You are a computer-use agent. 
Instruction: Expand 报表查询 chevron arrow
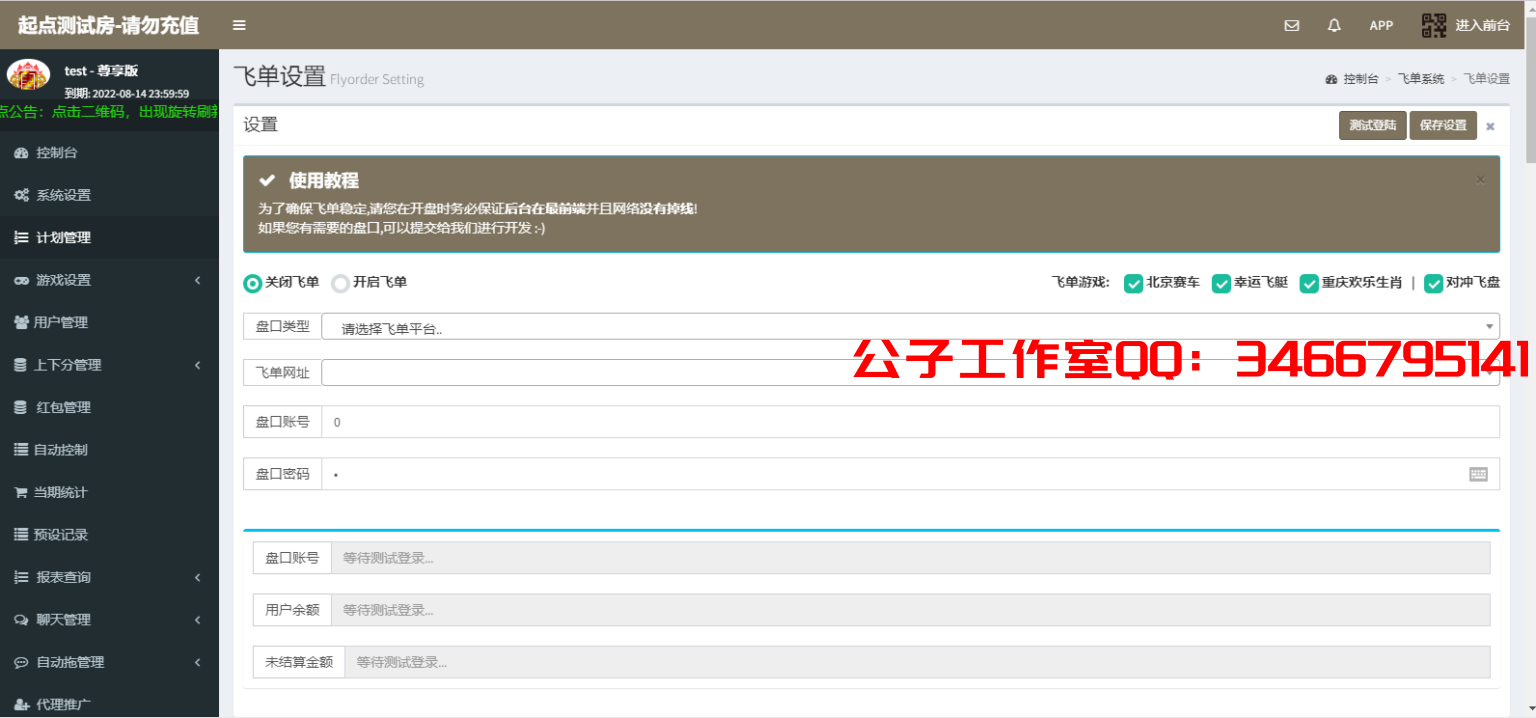(x=198, y=577)
